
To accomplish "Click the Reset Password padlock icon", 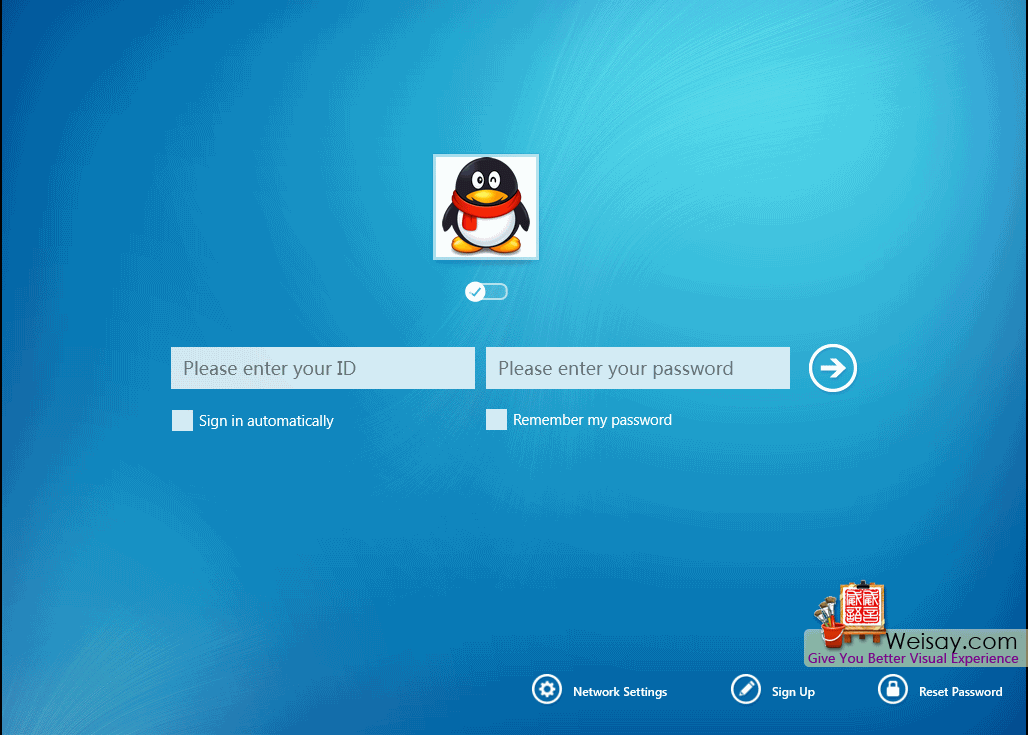I will (x=892, y=689).
